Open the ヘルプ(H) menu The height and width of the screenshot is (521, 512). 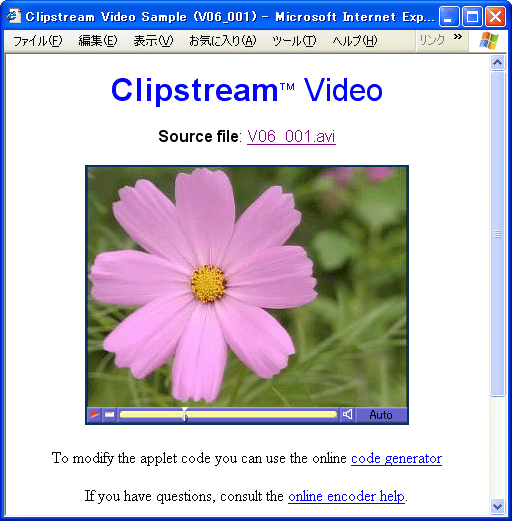pyautogui.click(x=355, y=41)
